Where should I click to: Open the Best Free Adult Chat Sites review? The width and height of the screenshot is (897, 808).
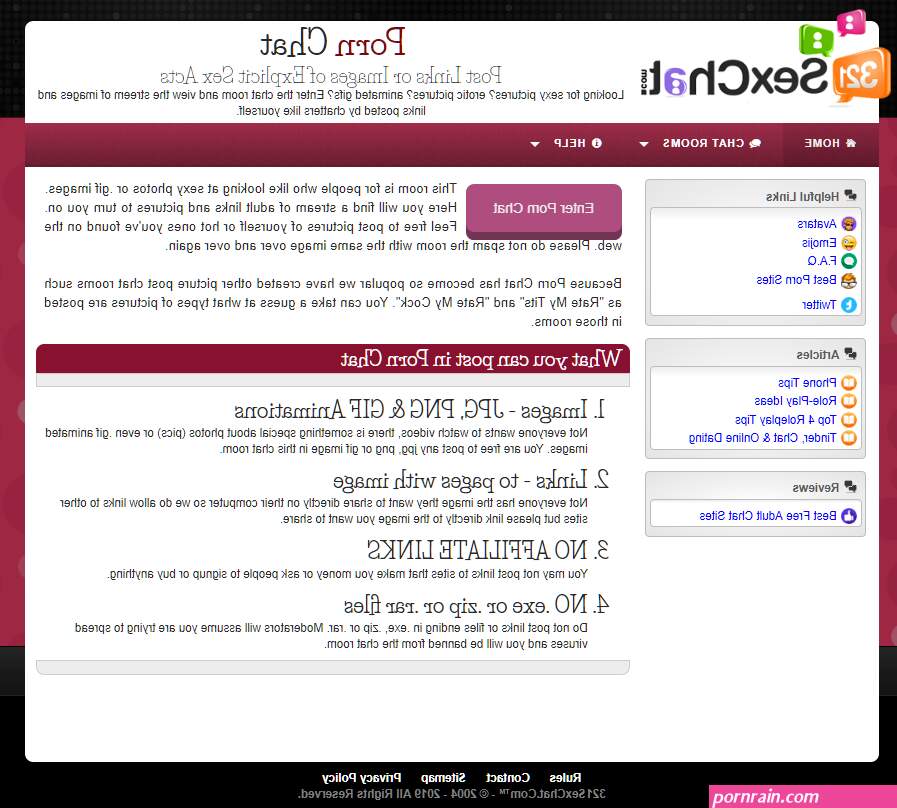click(768, 516)
